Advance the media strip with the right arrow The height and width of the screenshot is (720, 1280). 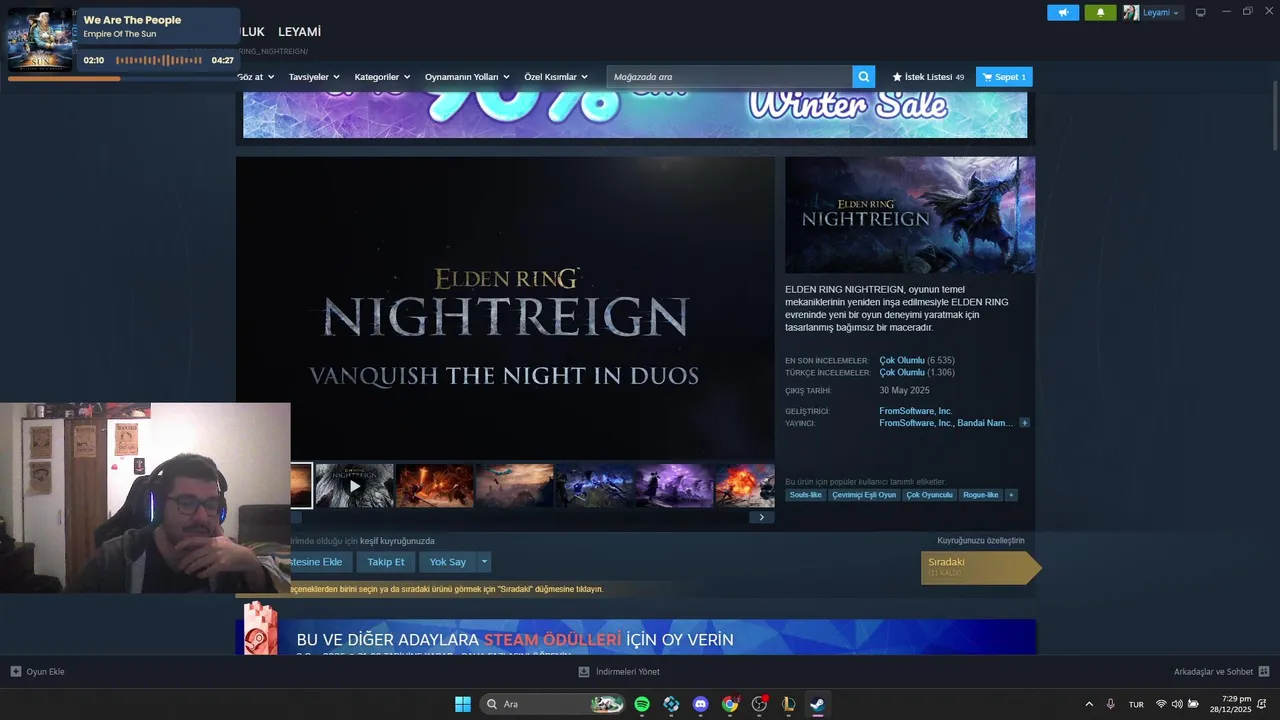[x=761, y=517]
